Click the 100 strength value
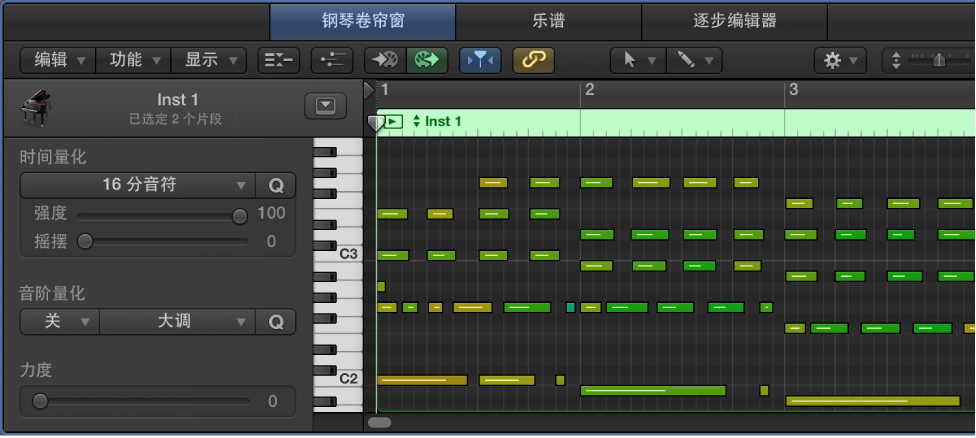 click(271, 213)
